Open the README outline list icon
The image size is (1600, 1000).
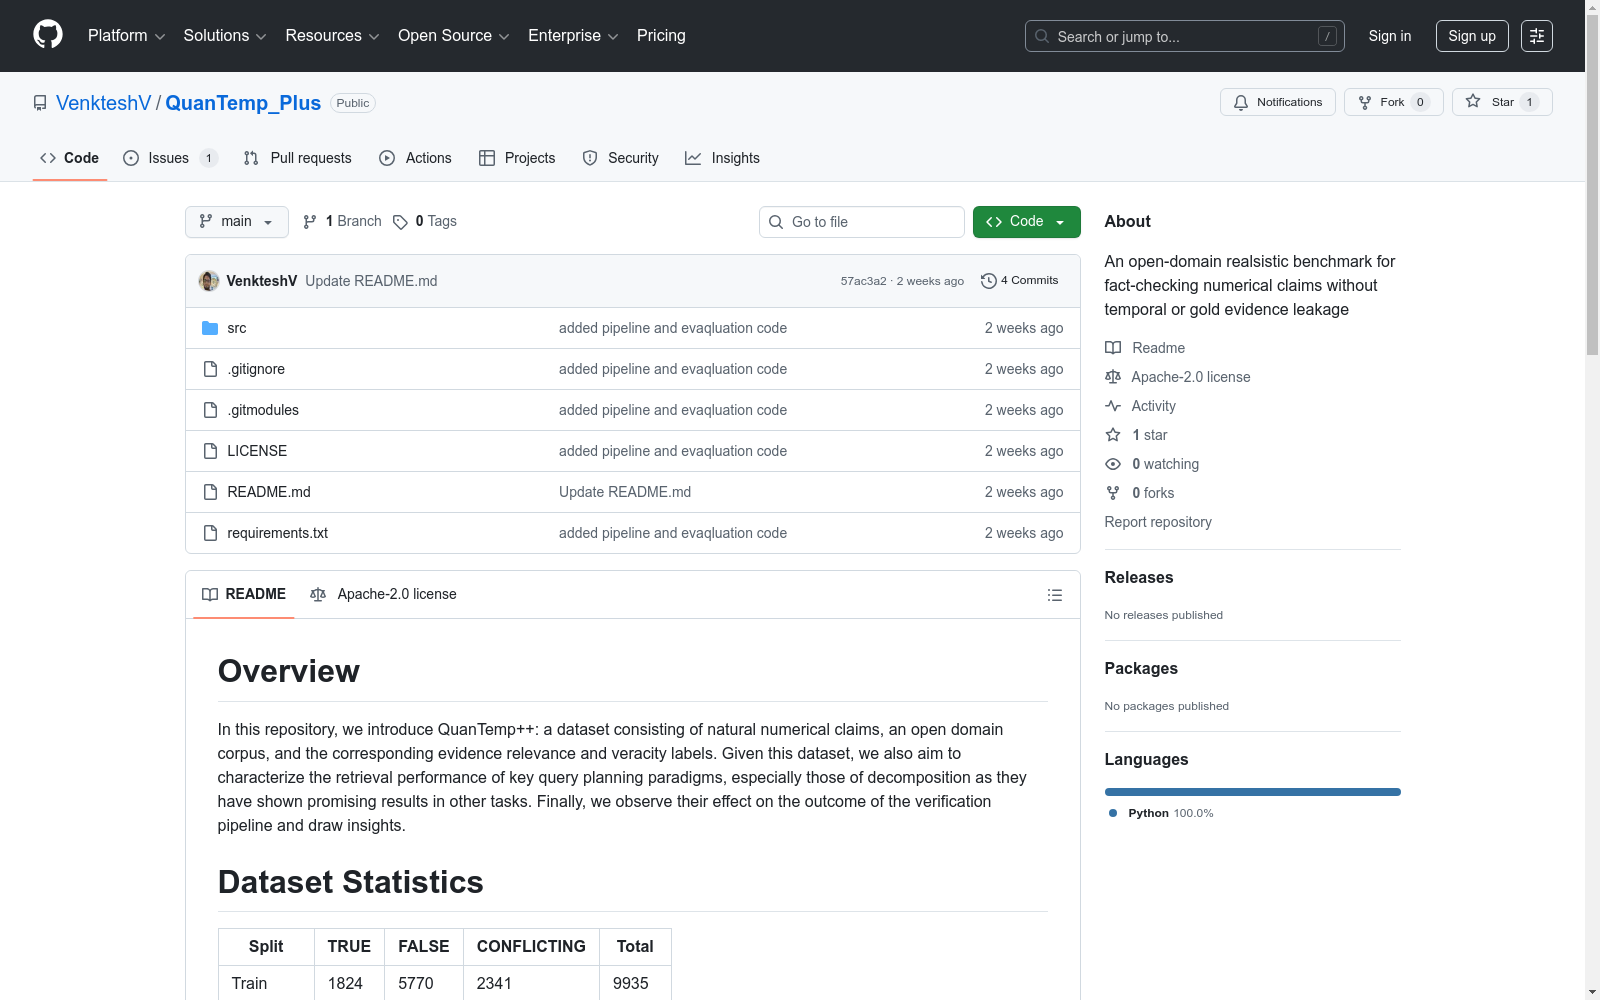point(1055,595)
